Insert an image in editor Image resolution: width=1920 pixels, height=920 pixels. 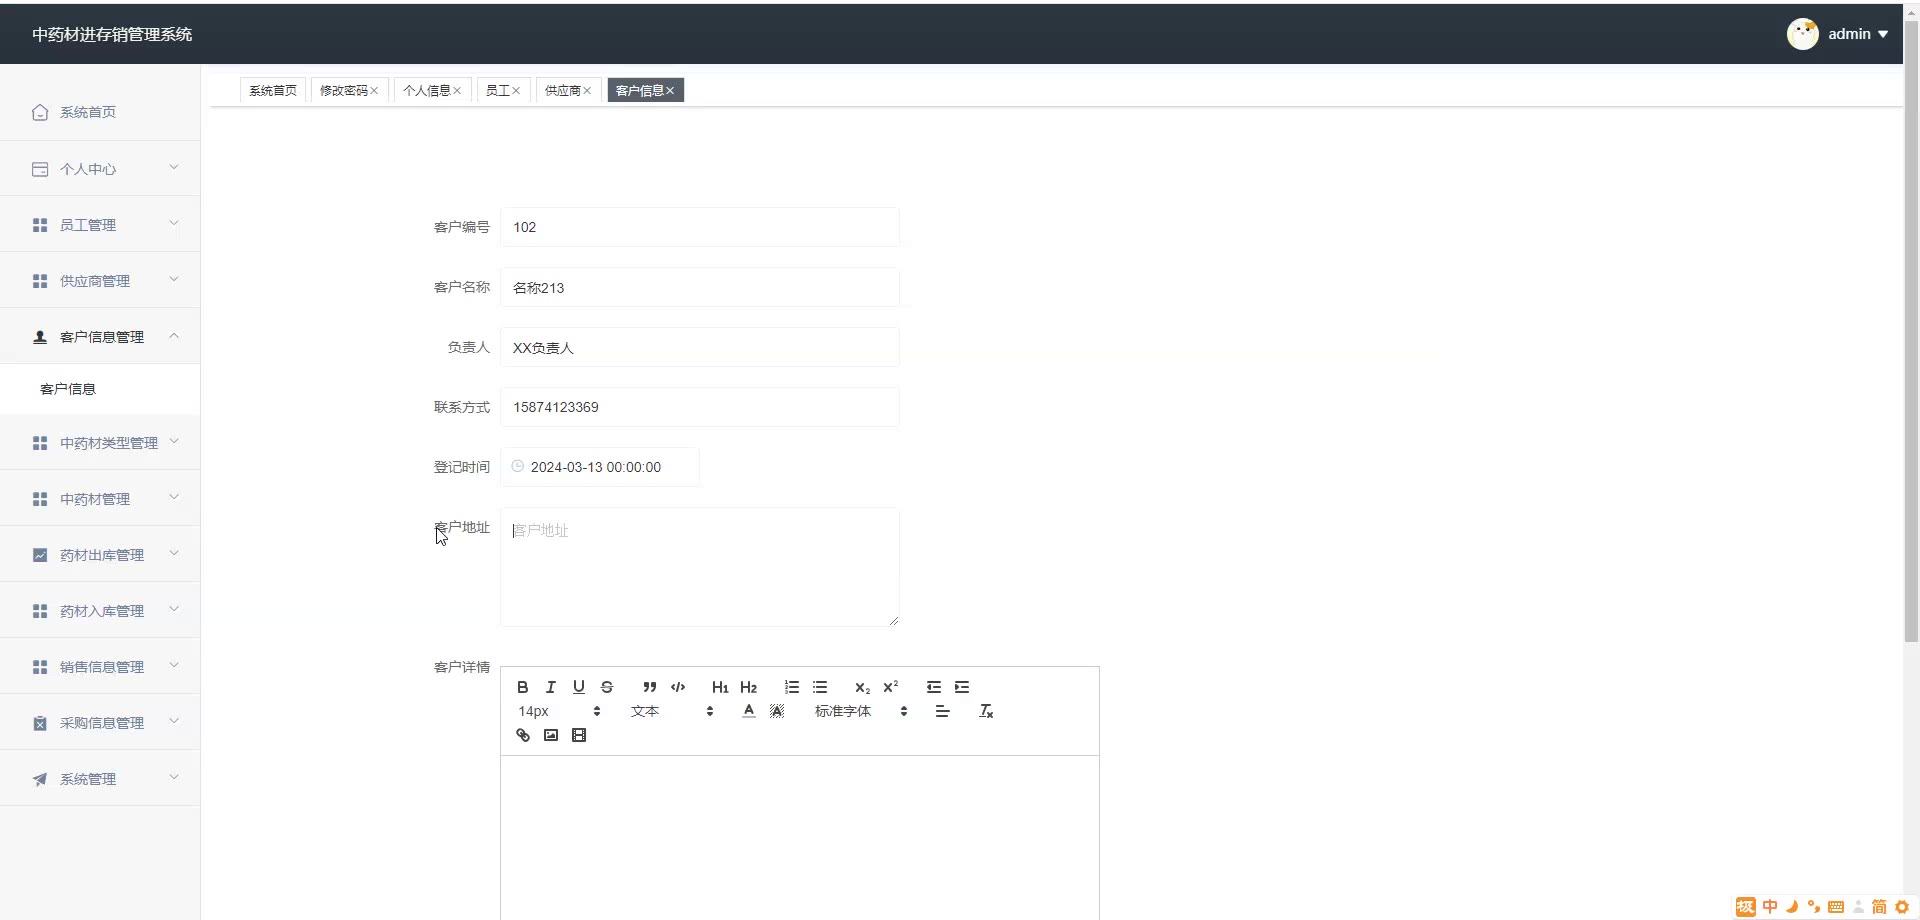[551, 735]
